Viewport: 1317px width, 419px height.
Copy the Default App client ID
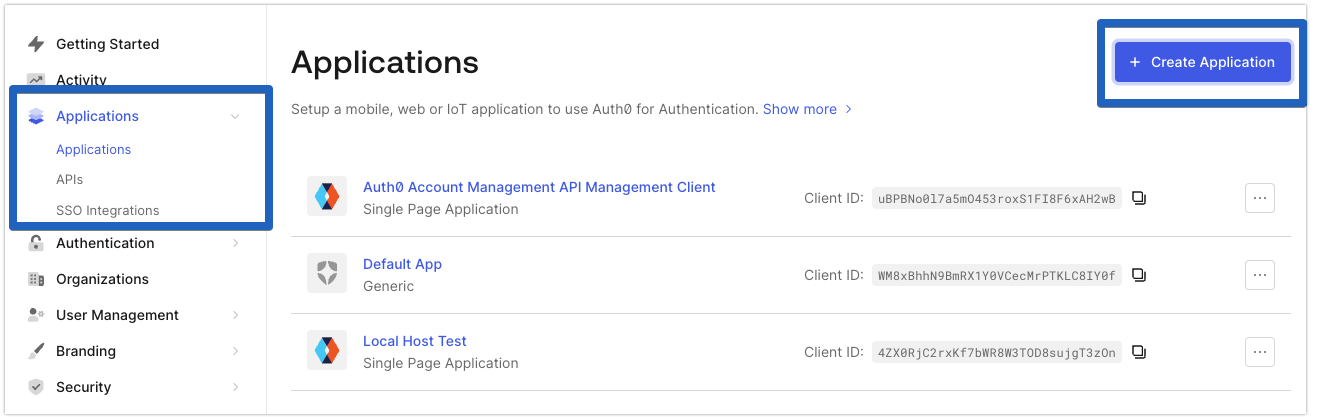(1138, 275)
